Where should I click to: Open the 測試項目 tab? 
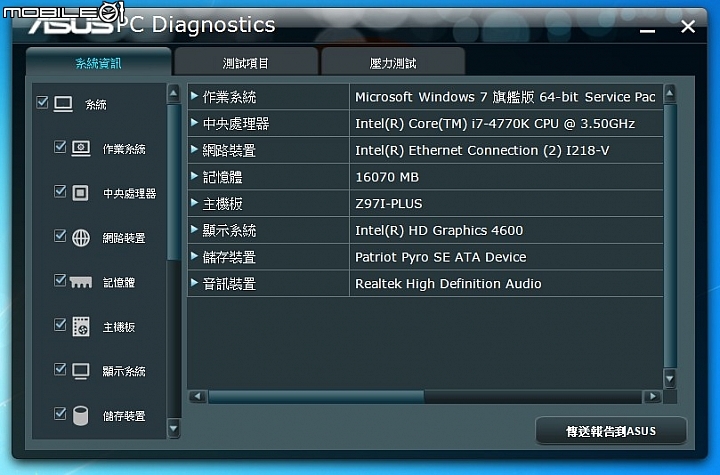click(x=246, y=62)
